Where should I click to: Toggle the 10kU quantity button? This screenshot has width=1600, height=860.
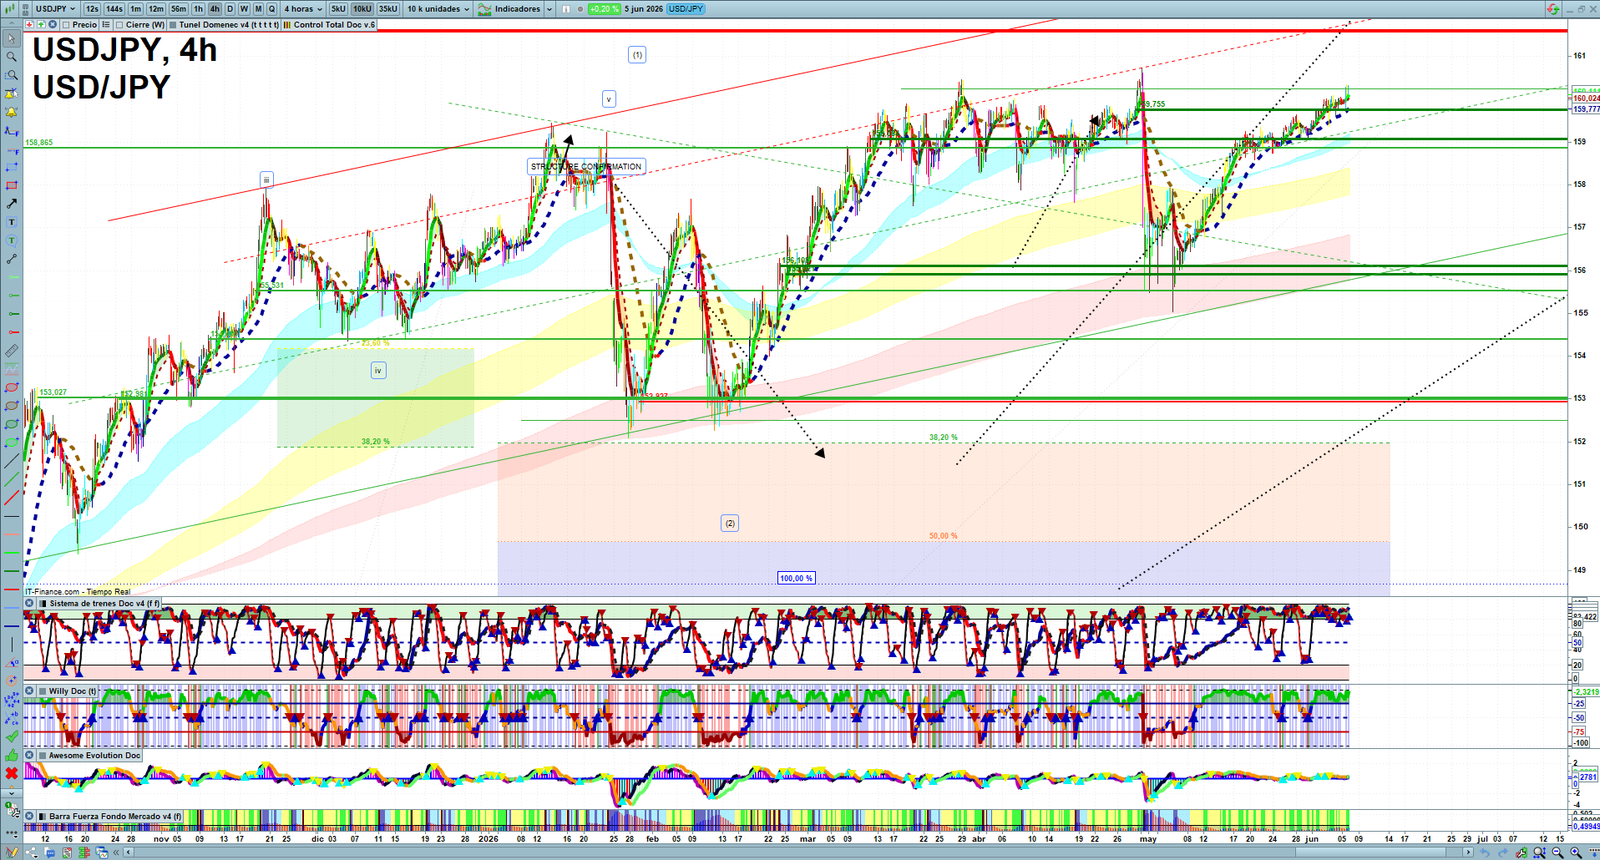click(362, 9)
